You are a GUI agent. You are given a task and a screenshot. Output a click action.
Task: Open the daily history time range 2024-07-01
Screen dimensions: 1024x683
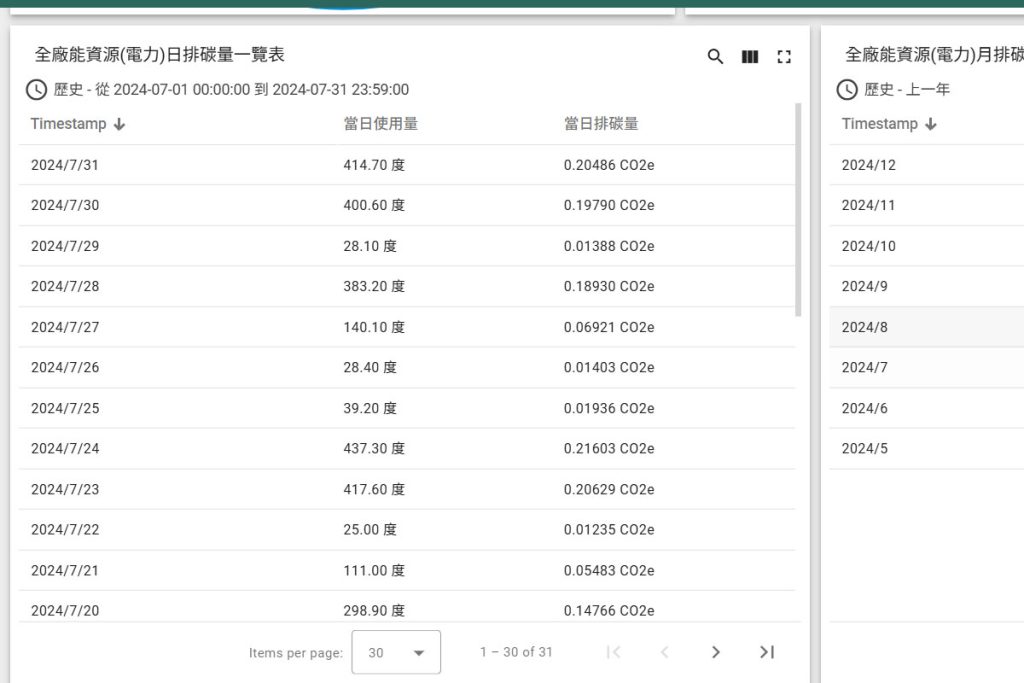231,90
